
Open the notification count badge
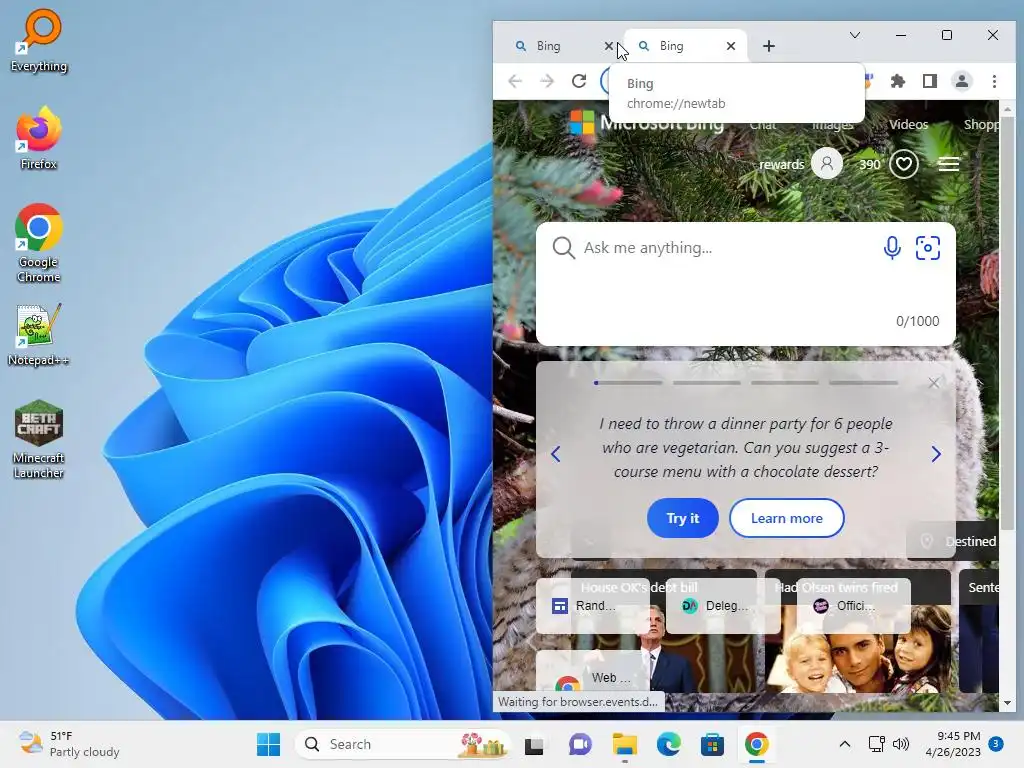click(x=996, y=743)
